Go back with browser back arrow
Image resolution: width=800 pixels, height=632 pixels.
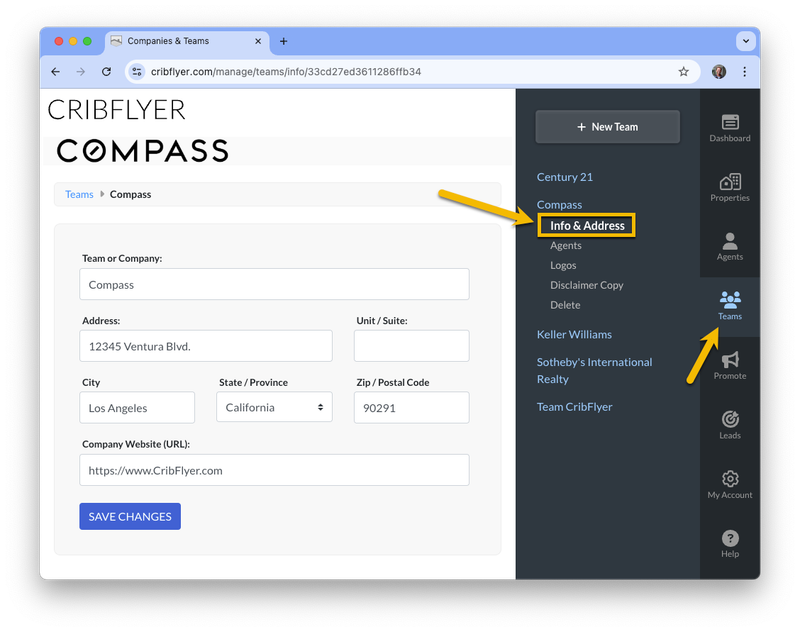(56, 72)
